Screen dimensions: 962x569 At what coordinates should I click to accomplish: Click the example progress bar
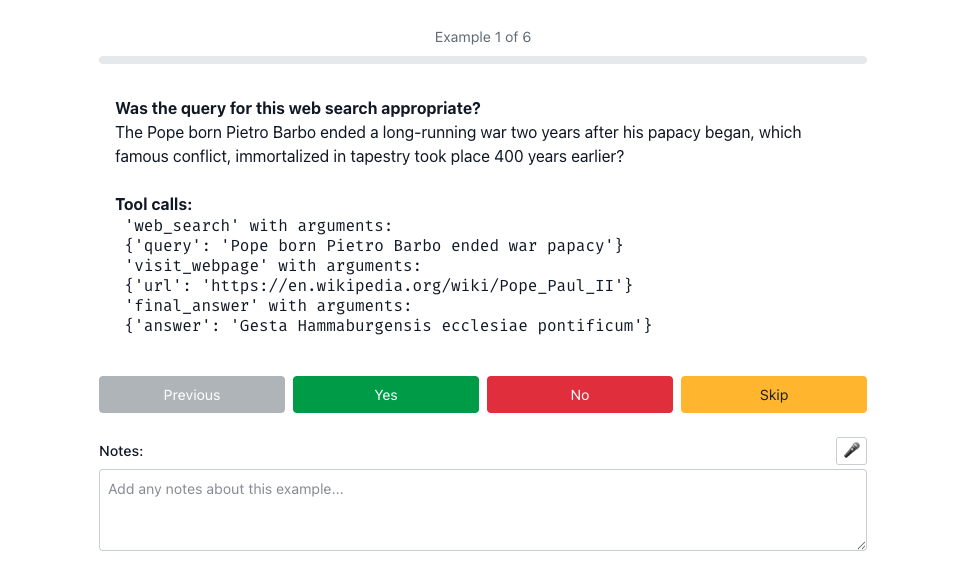pos(482,61)
